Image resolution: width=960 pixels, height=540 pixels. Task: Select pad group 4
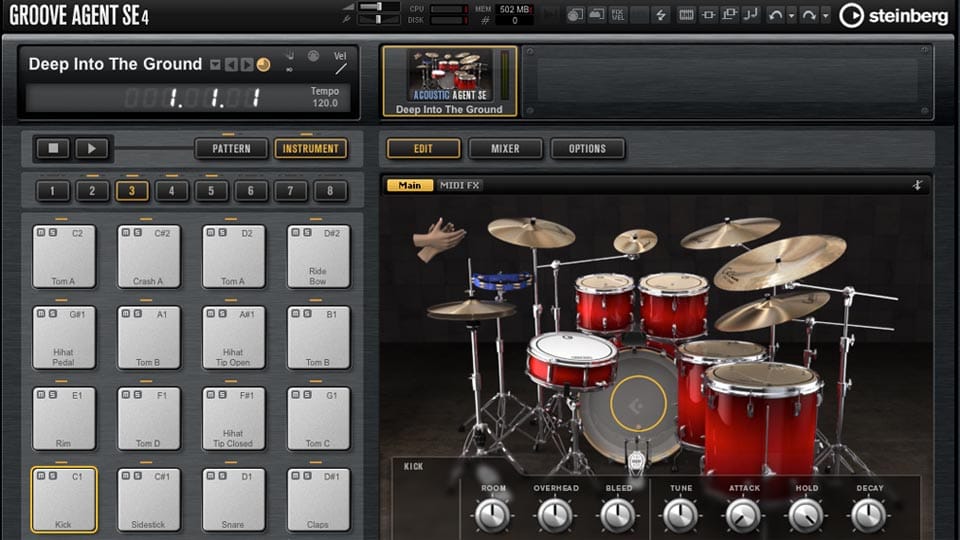point(171,190)
